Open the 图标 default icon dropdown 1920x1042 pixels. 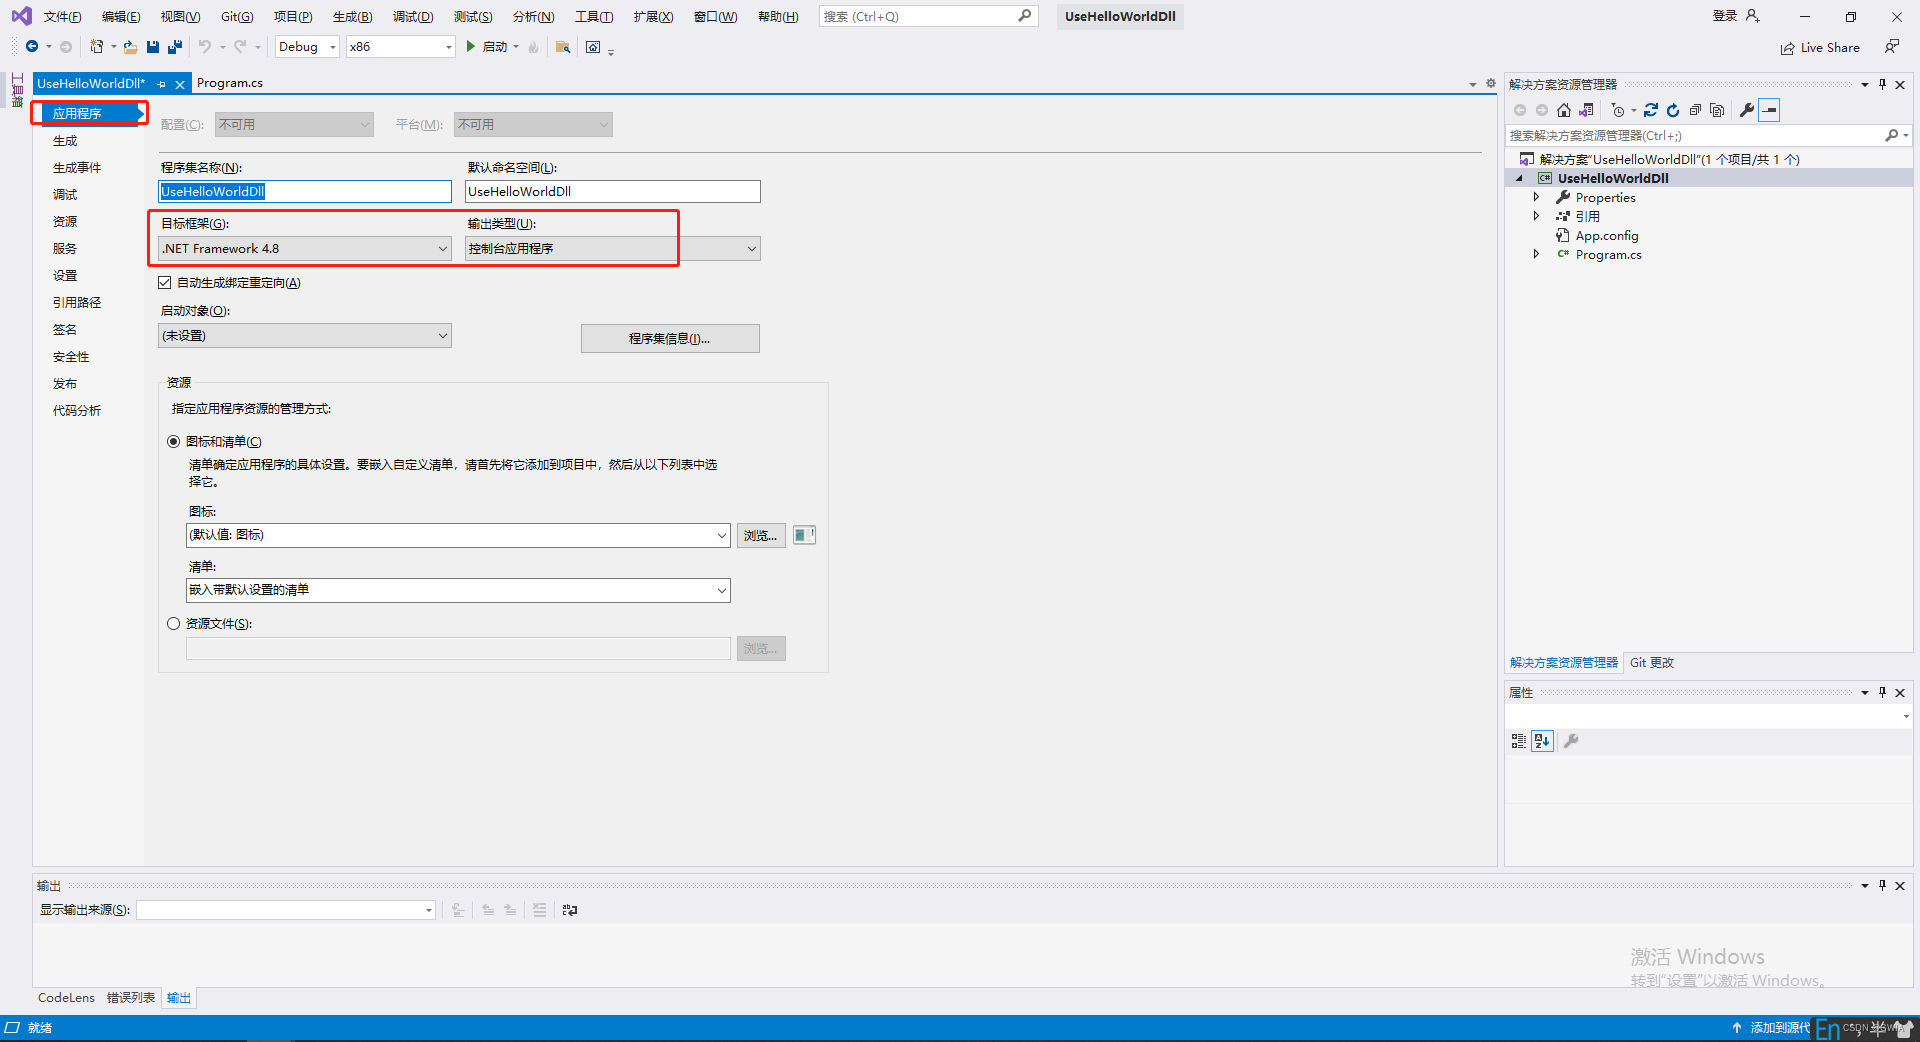[458, 535]
